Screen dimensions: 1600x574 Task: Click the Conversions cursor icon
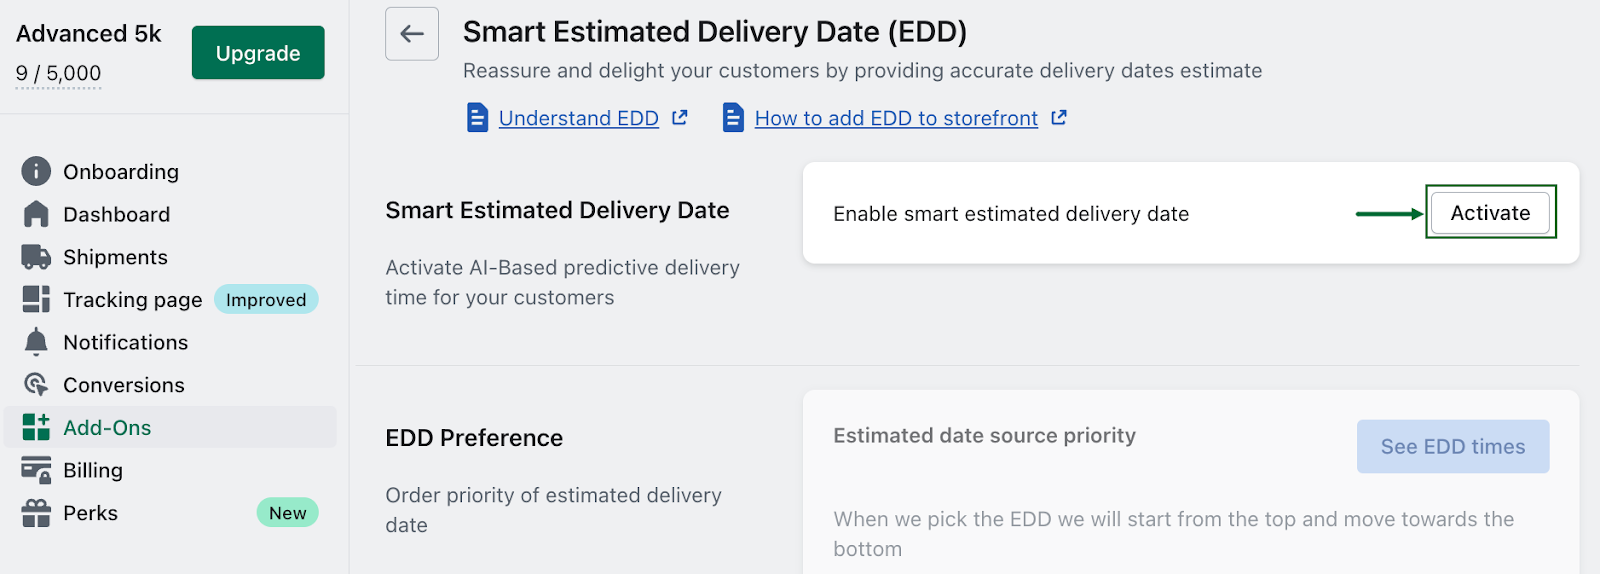36,385
